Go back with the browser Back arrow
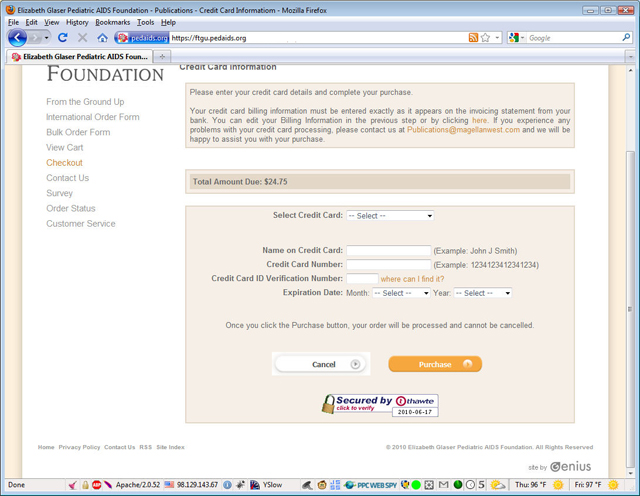 tap(17, 38)
